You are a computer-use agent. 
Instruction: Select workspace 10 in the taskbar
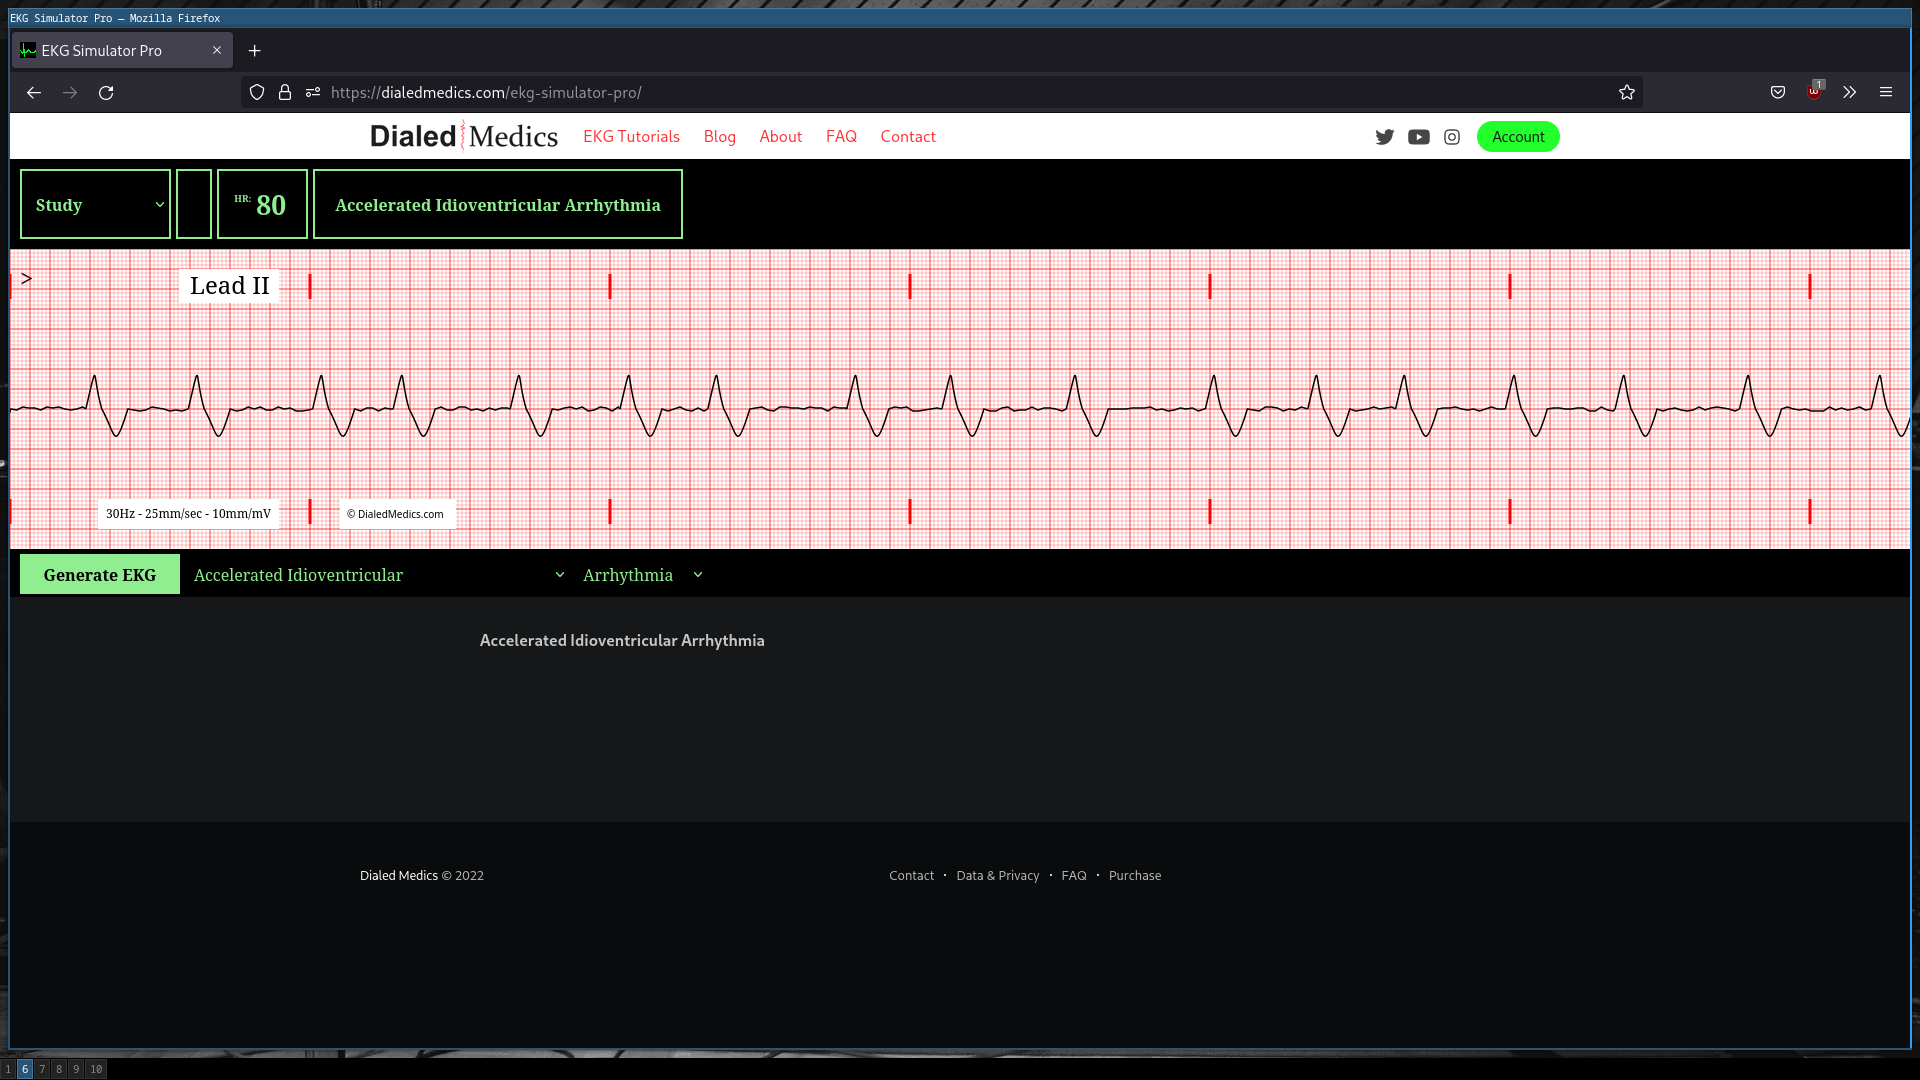coord(96,1069)
